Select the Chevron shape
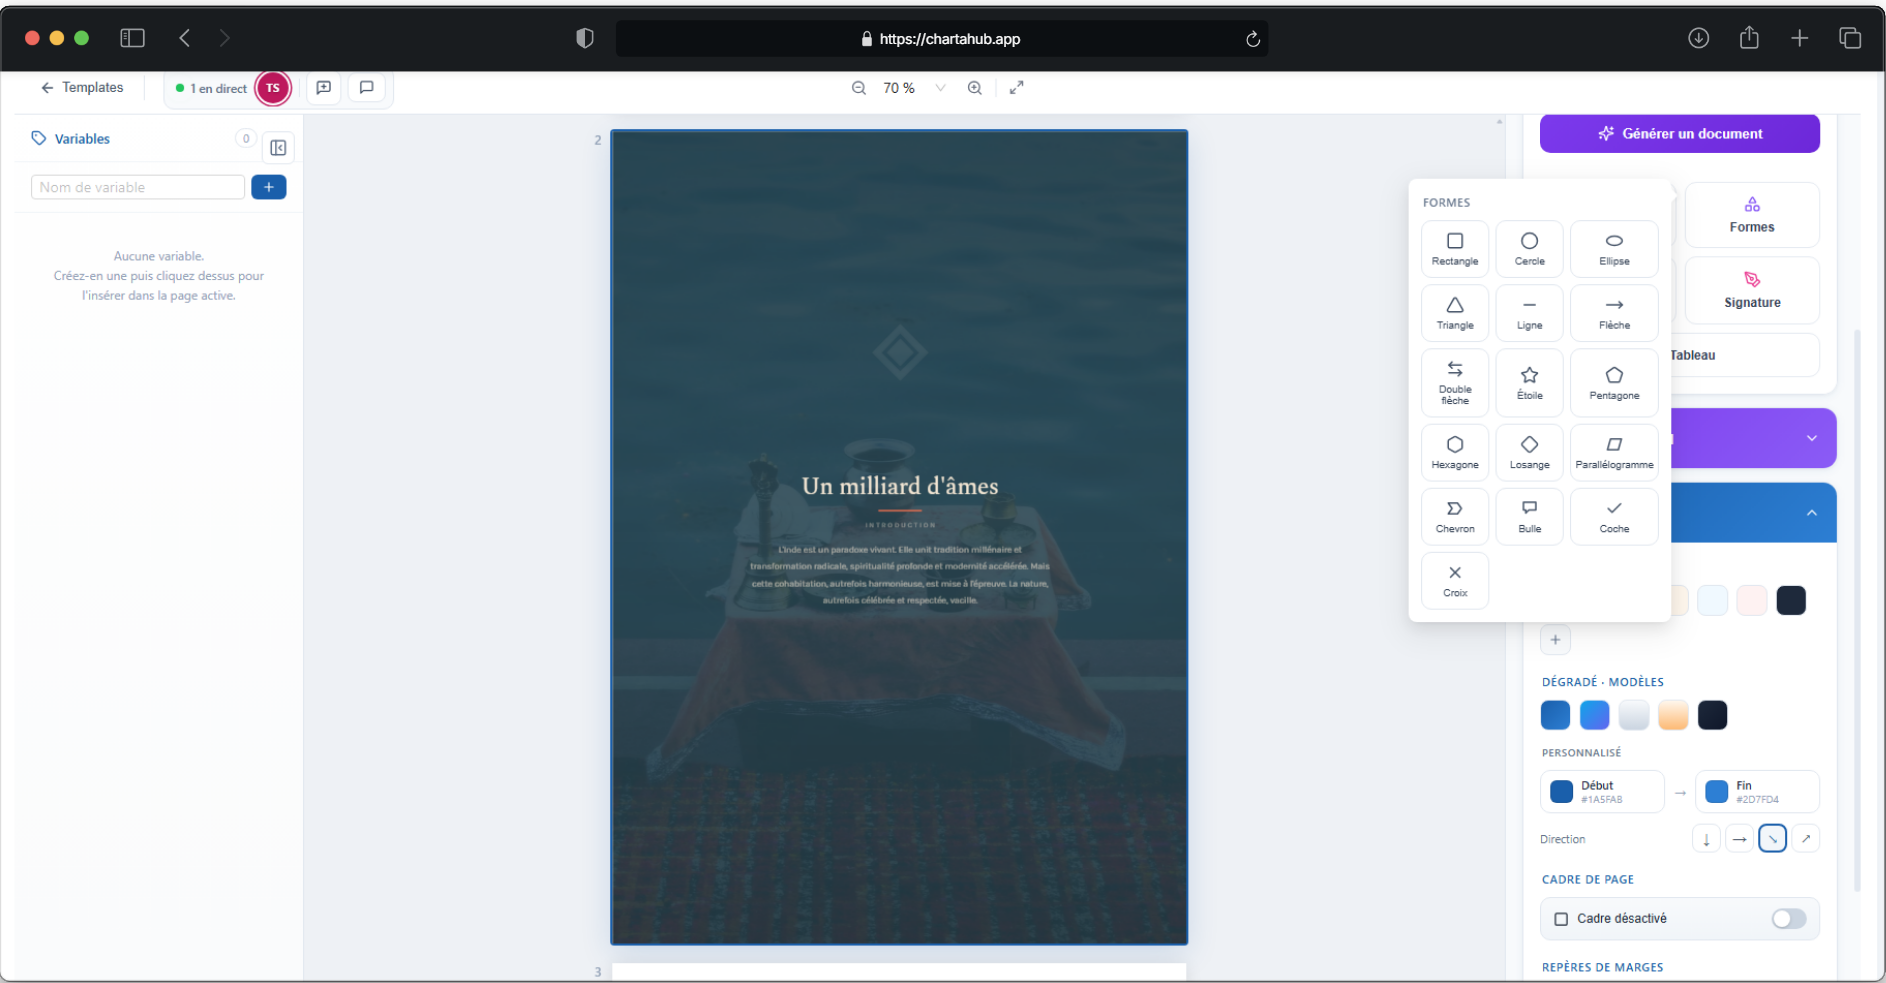Image resolution: width=1886 pixels, height=983 pixels. pos(1455,517)
